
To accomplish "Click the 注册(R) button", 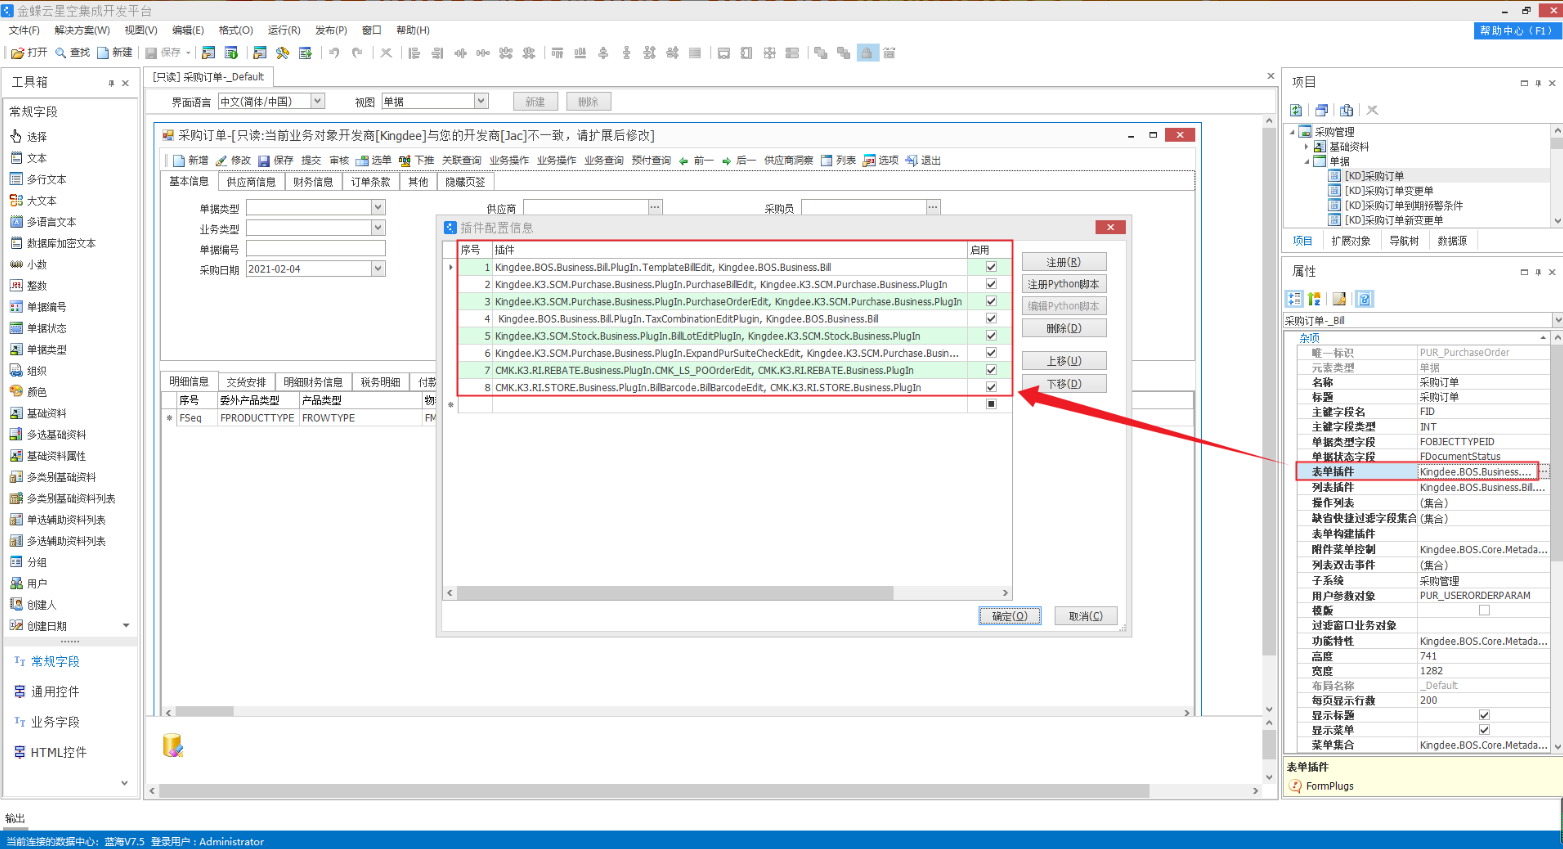I will tap(1064, 262).
